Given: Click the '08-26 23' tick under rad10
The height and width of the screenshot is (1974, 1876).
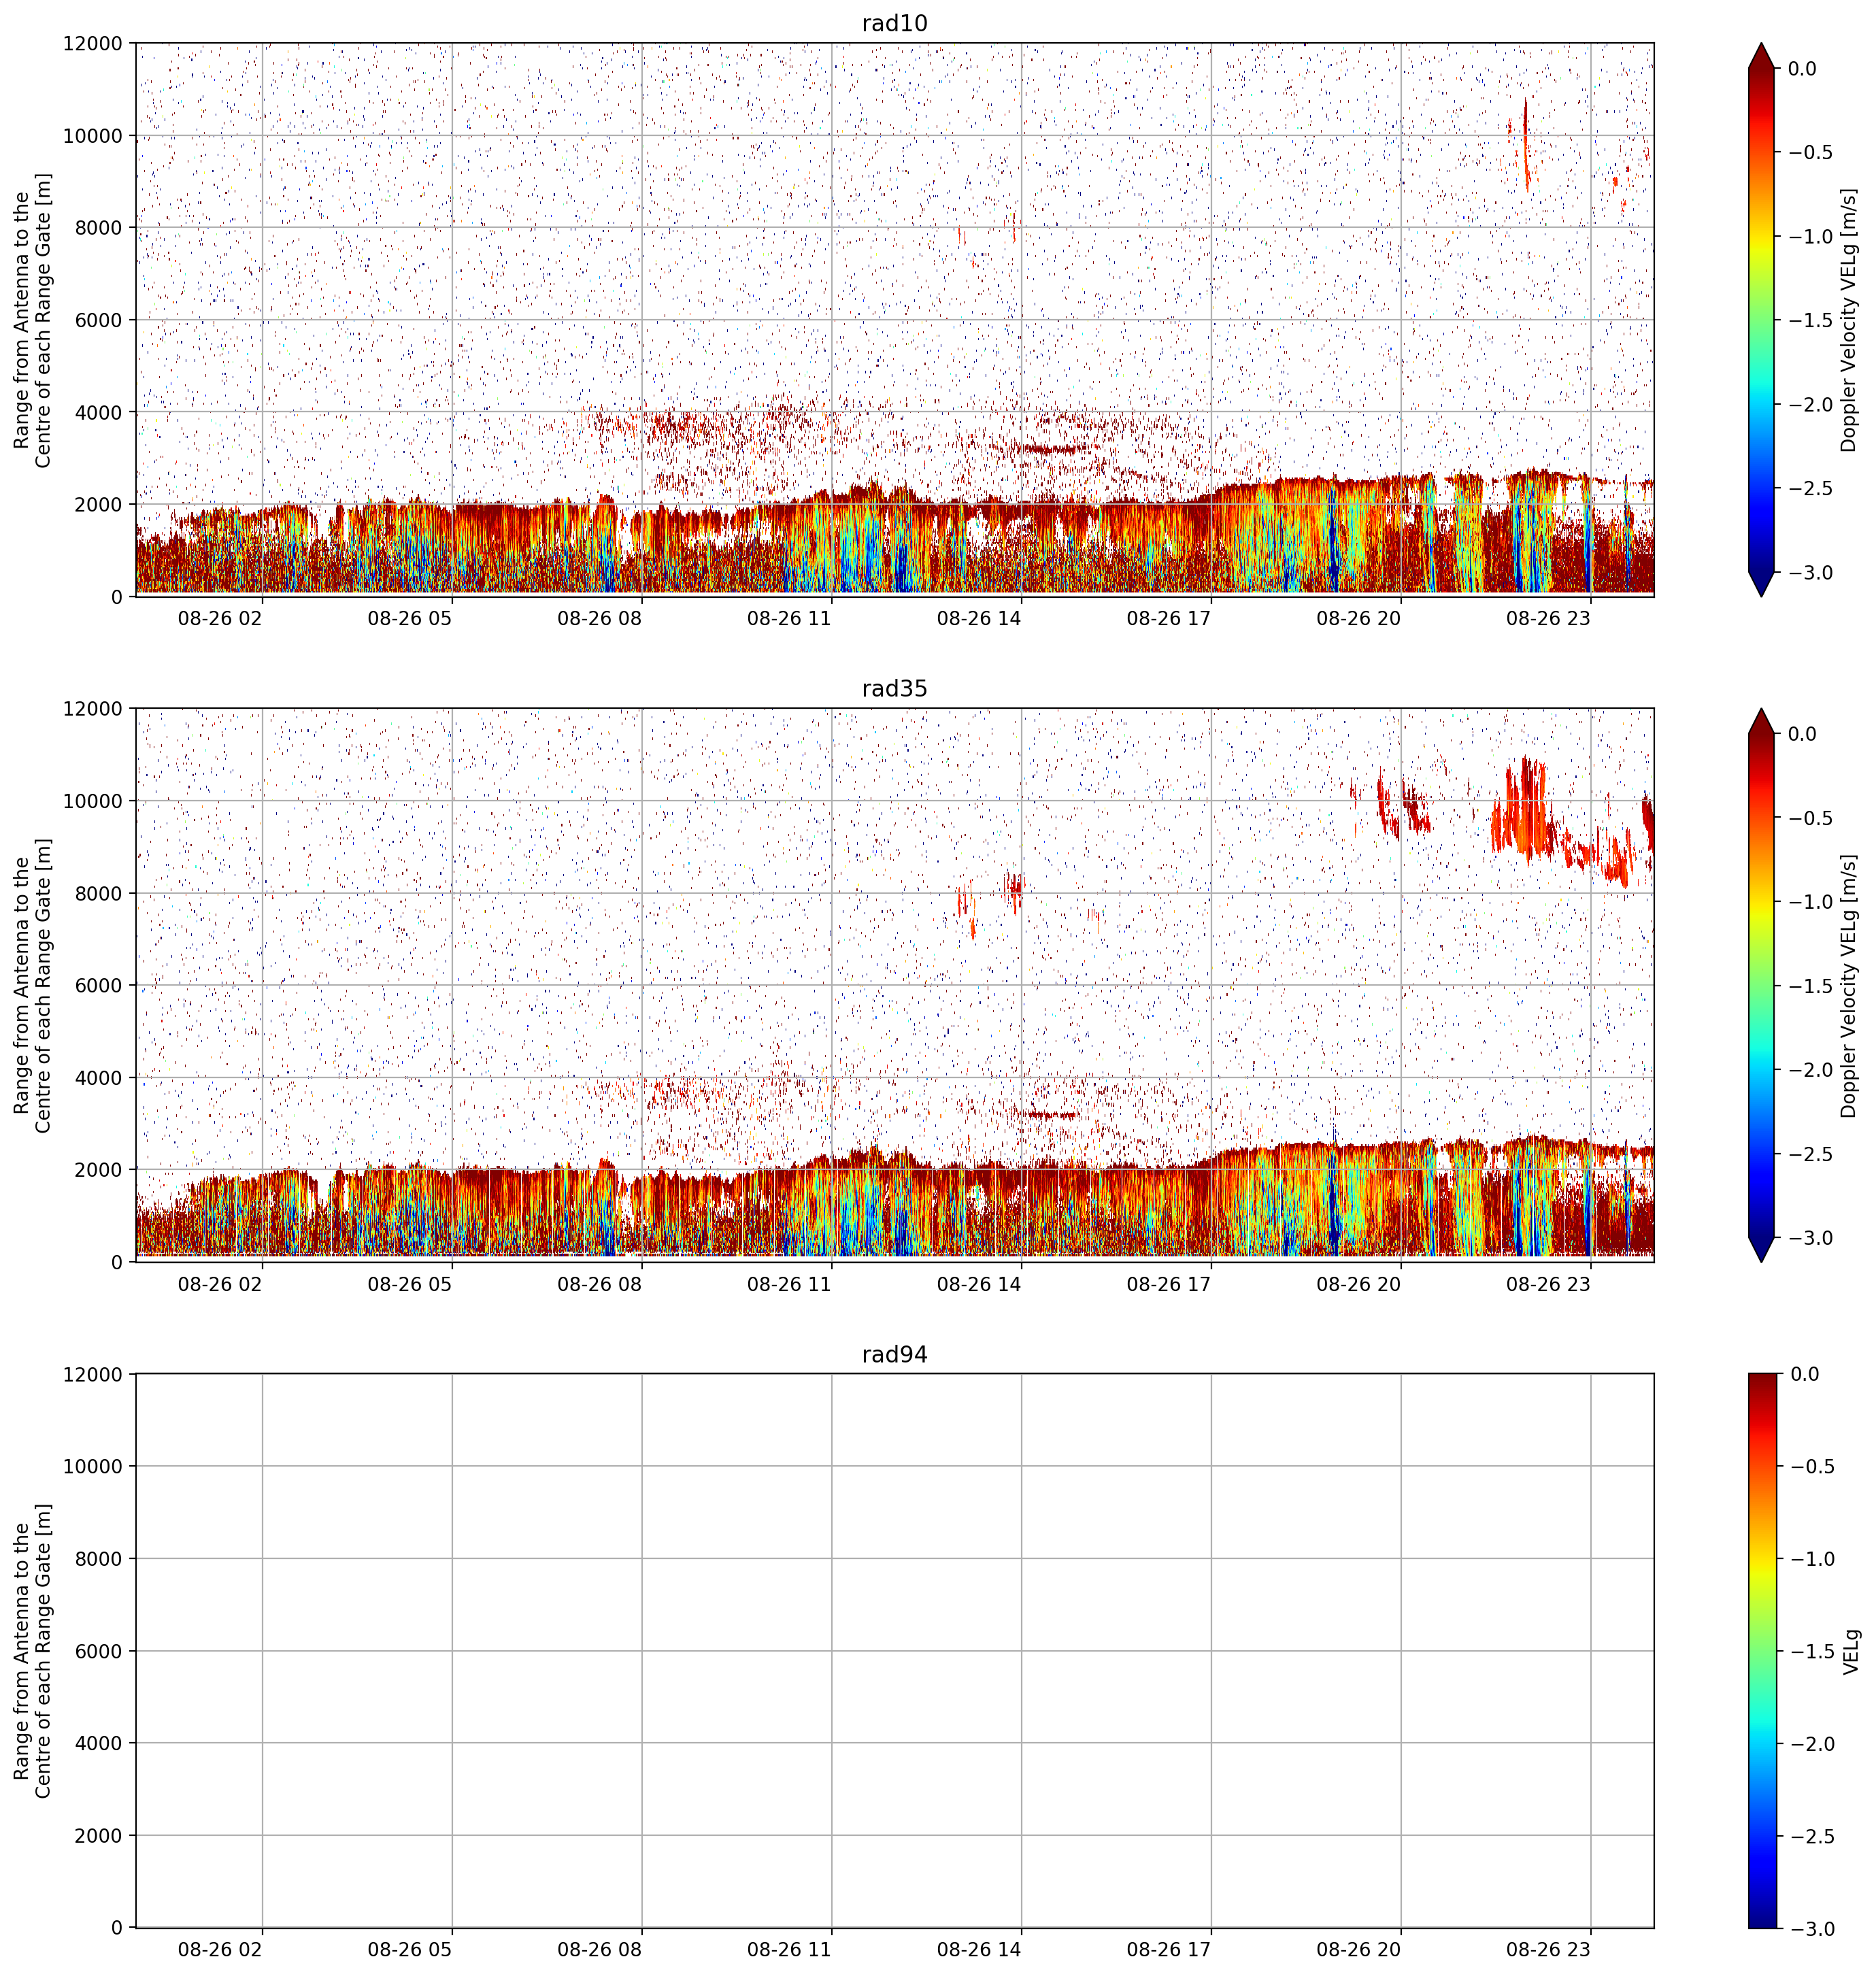Looking at the screenshot, I should [x=1548, y=618].
